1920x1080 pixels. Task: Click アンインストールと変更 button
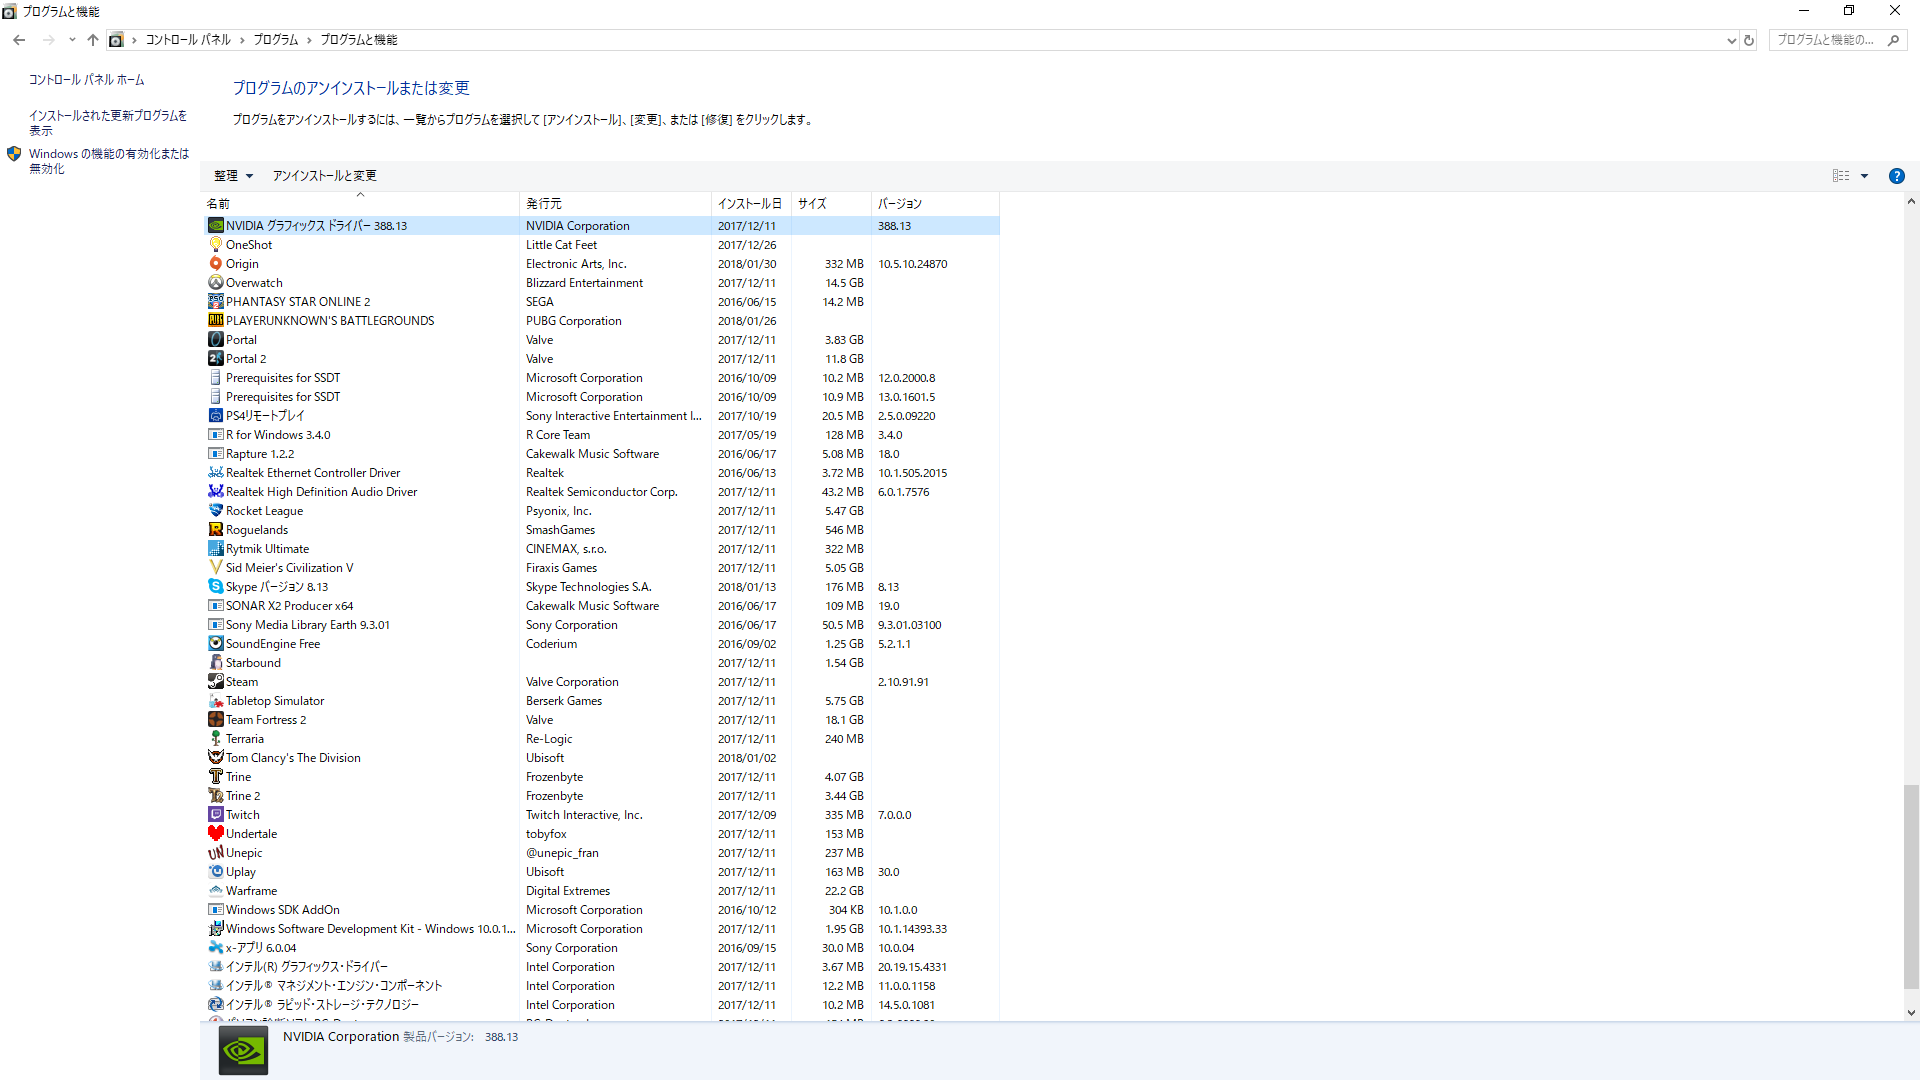click(324, 176)
